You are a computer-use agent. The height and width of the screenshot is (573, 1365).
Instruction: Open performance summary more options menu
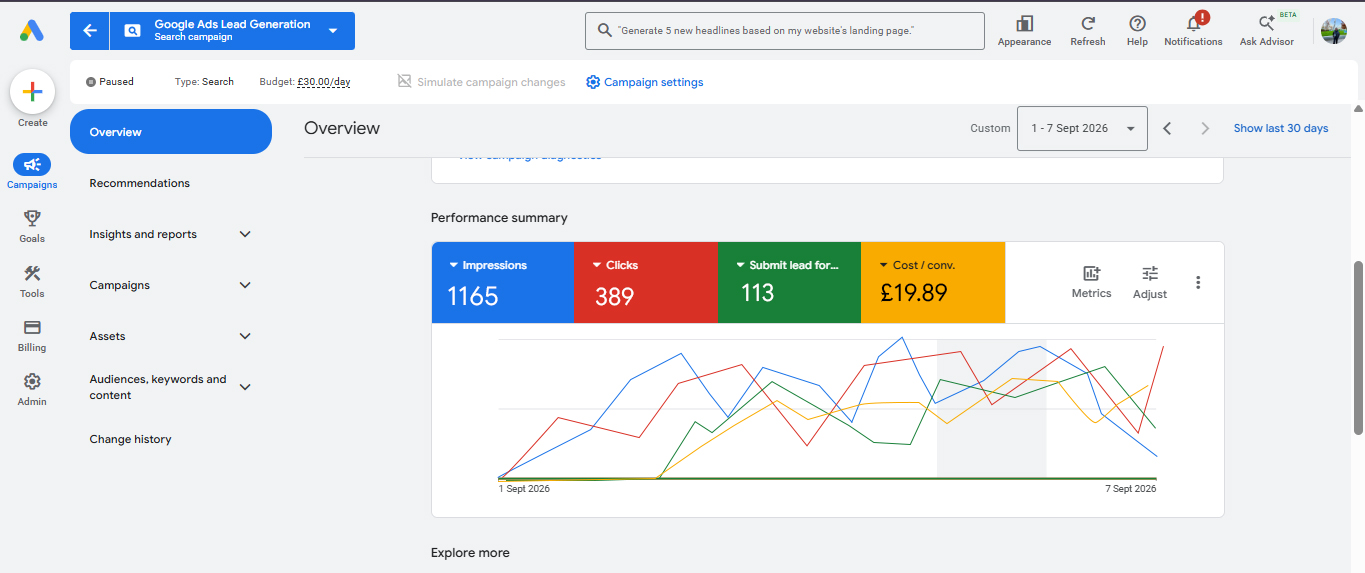[x=1198, y=282]
